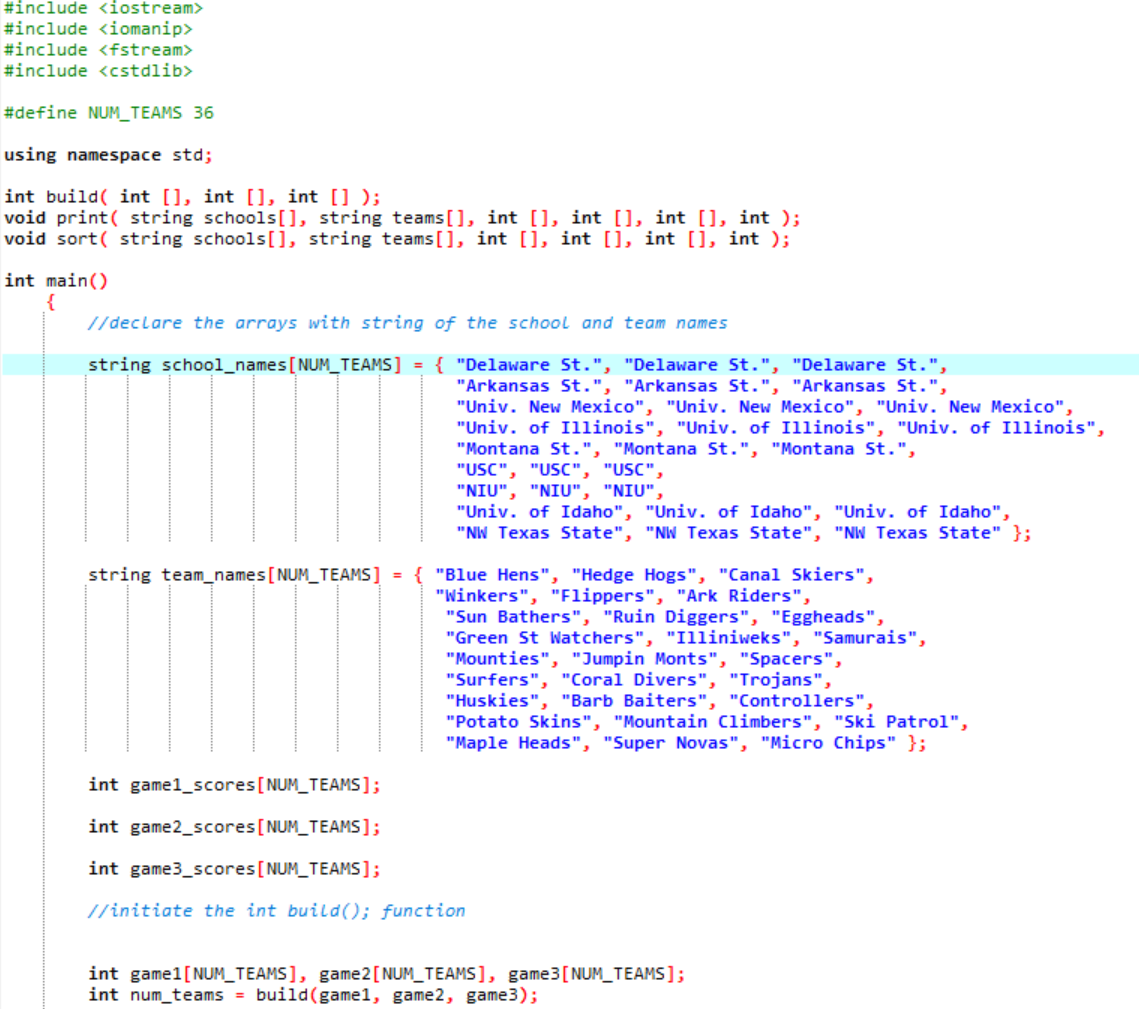Click the 'team_names' array identifier
1139x1009 pixels.
pyautogui.click(x=214, y=575)
